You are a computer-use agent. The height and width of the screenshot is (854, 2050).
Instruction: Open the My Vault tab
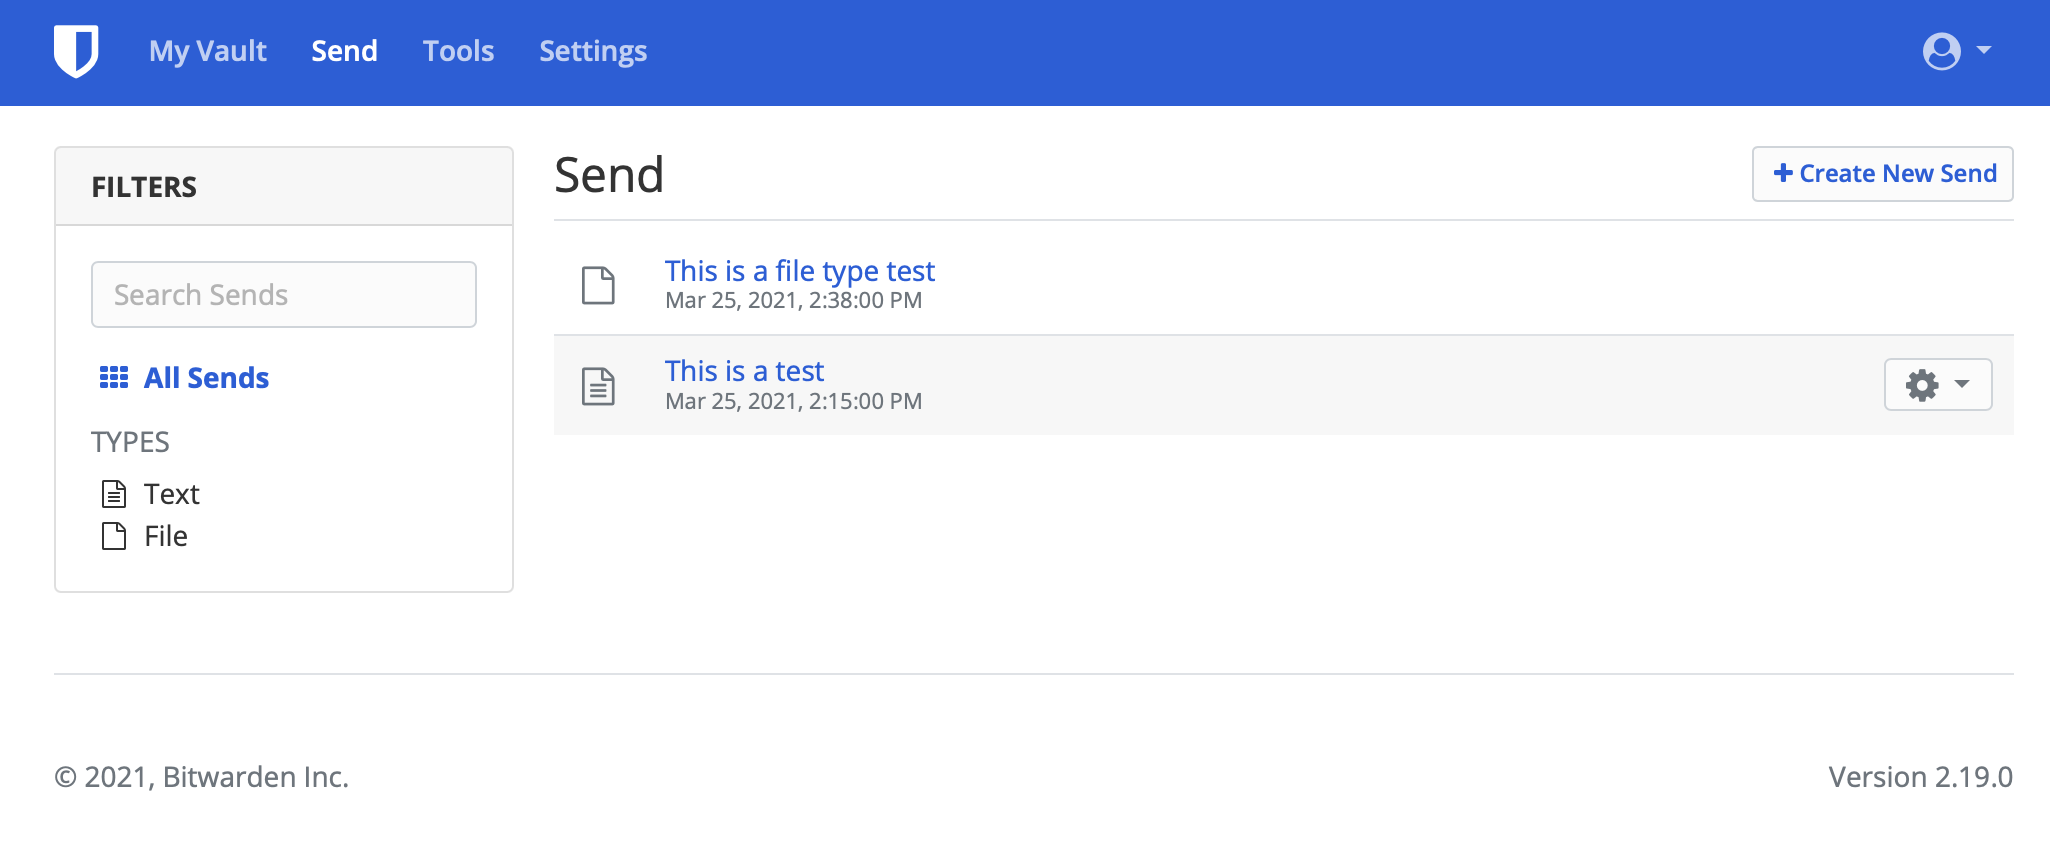tap(208, 51)
